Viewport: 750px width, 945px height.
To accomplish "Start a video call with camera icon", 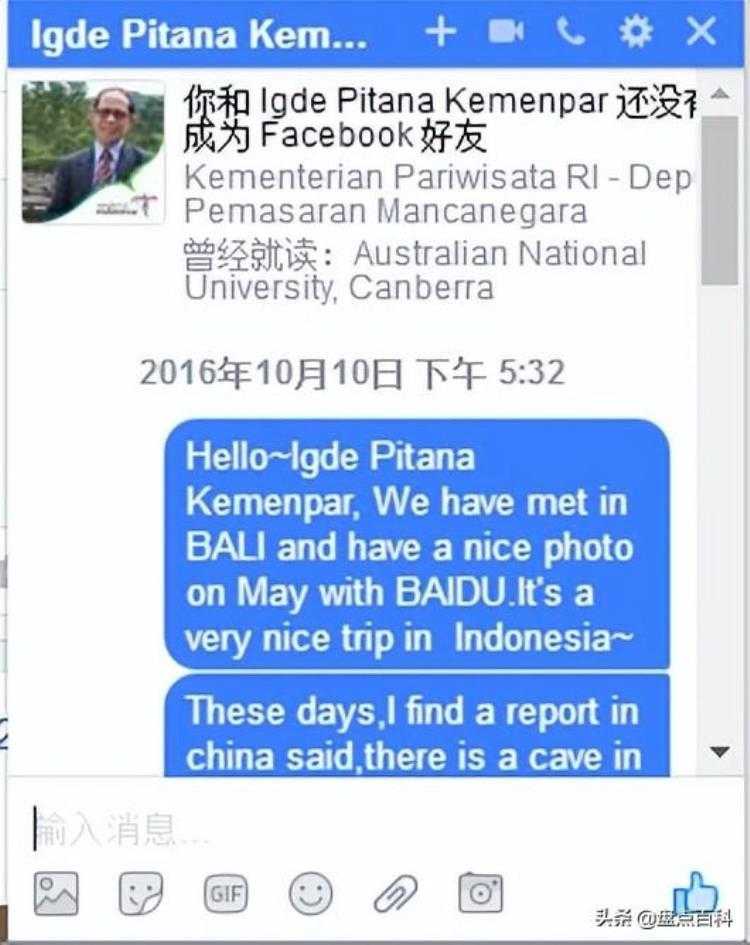I will pyautogui.click(x=505, y=31).
